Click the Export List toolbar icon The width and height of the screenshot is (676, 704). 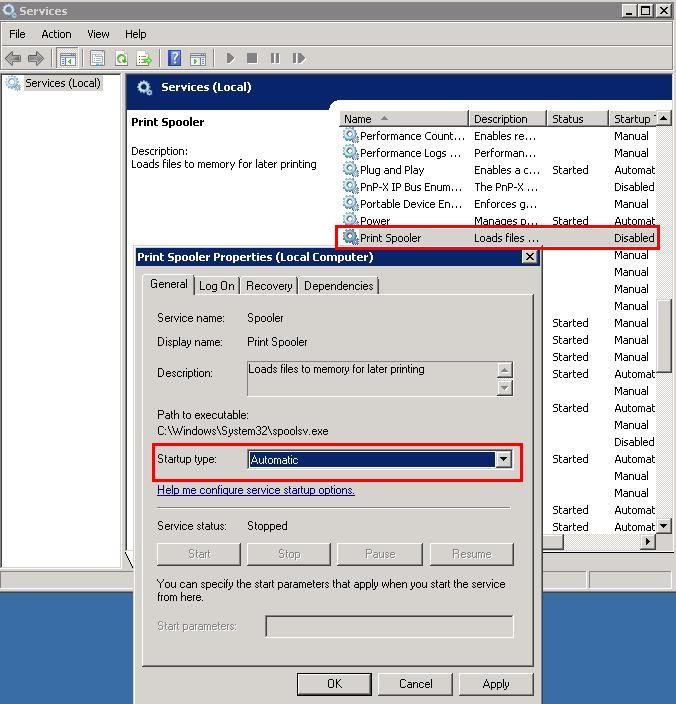[x=144, y=59]
